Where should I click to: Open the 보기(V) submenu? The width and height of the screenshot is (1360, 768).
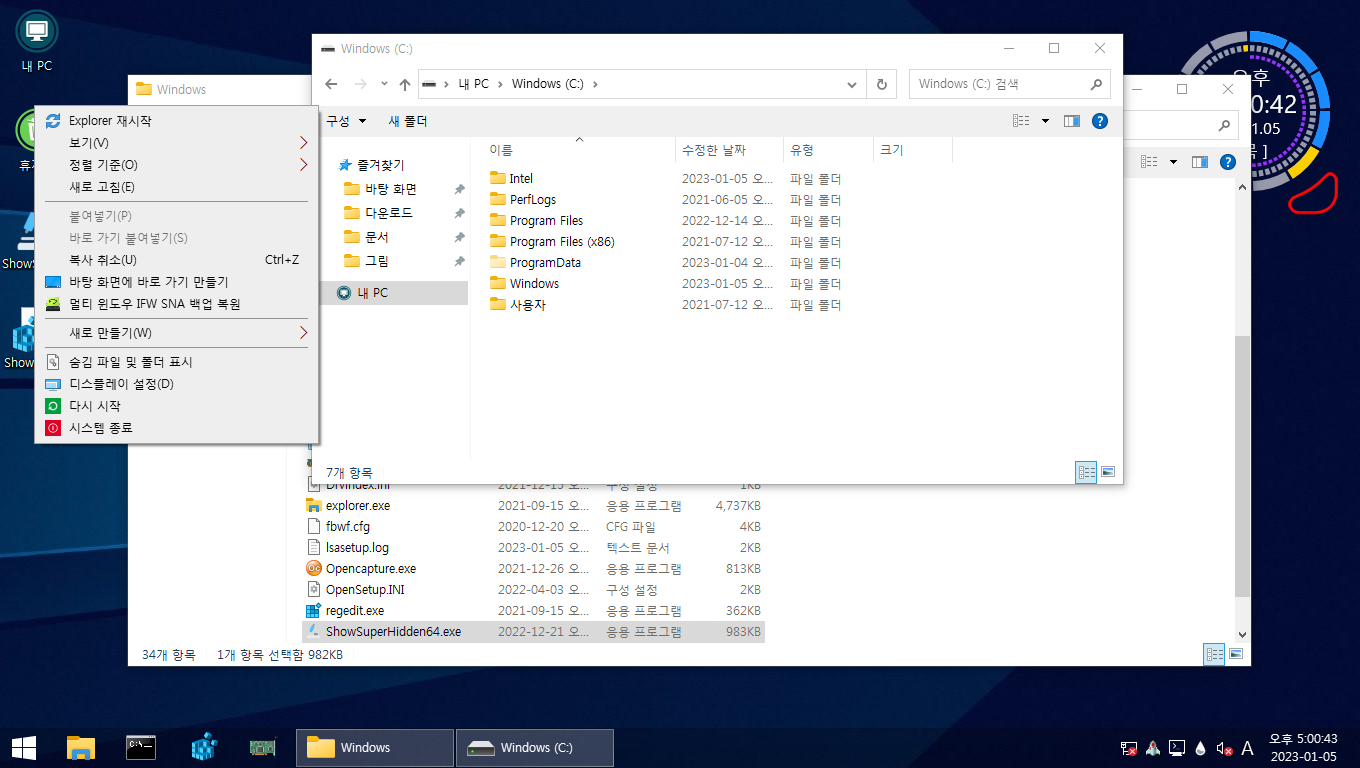[x=176, y=143]
